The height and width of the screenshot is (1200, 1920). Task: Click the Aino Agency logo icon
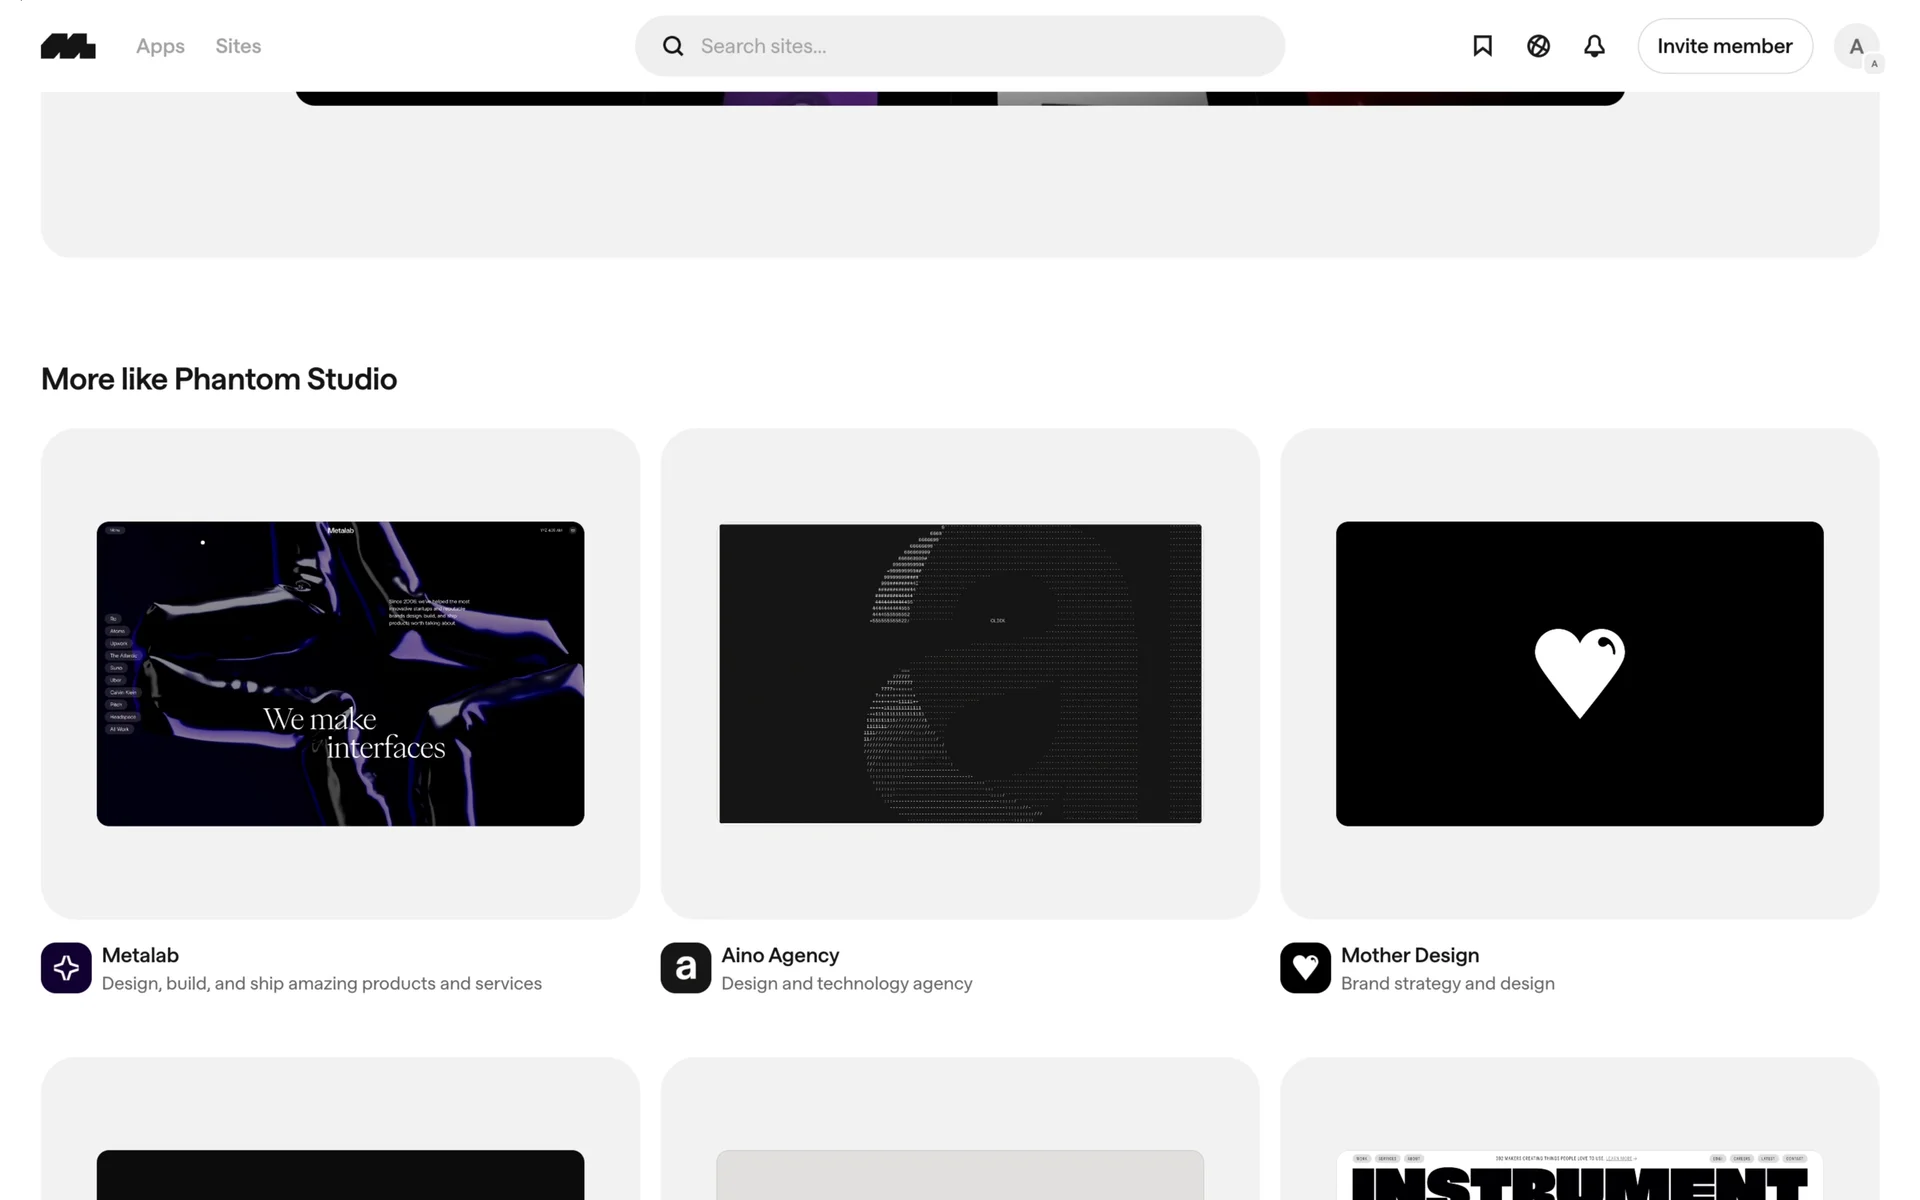tap(686, 968)
